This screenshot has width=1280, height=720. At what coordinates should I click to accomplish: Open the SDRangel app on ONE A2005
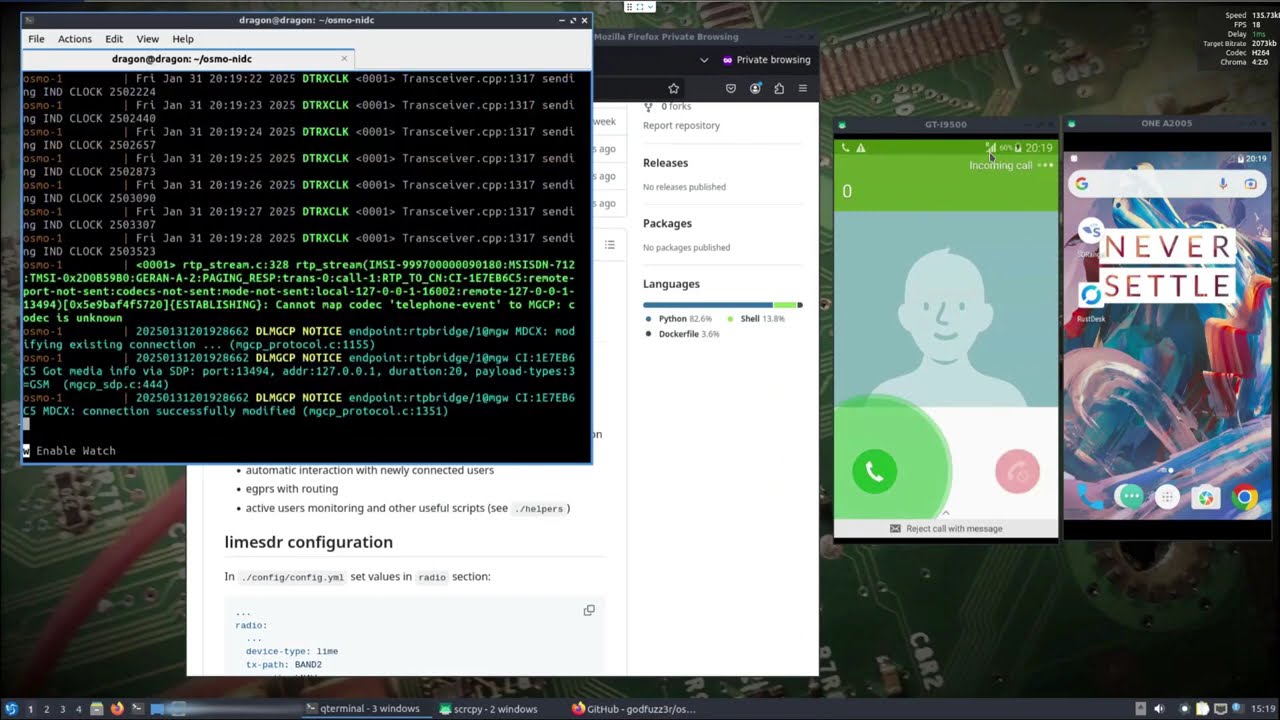1091,232
